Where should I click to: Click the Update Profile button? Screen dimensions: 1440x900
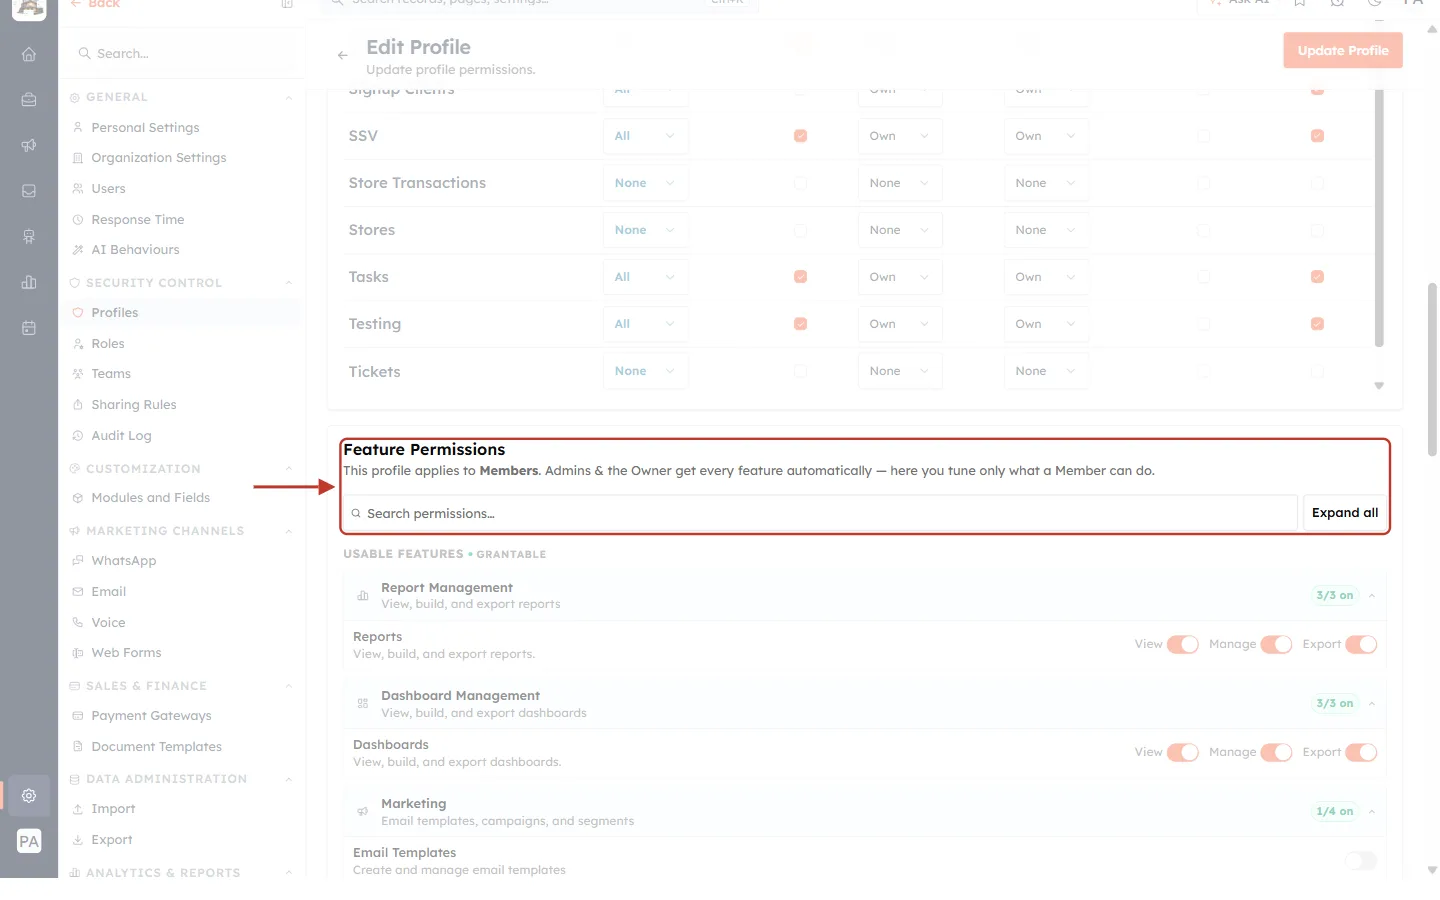(x=1343, y=51)
